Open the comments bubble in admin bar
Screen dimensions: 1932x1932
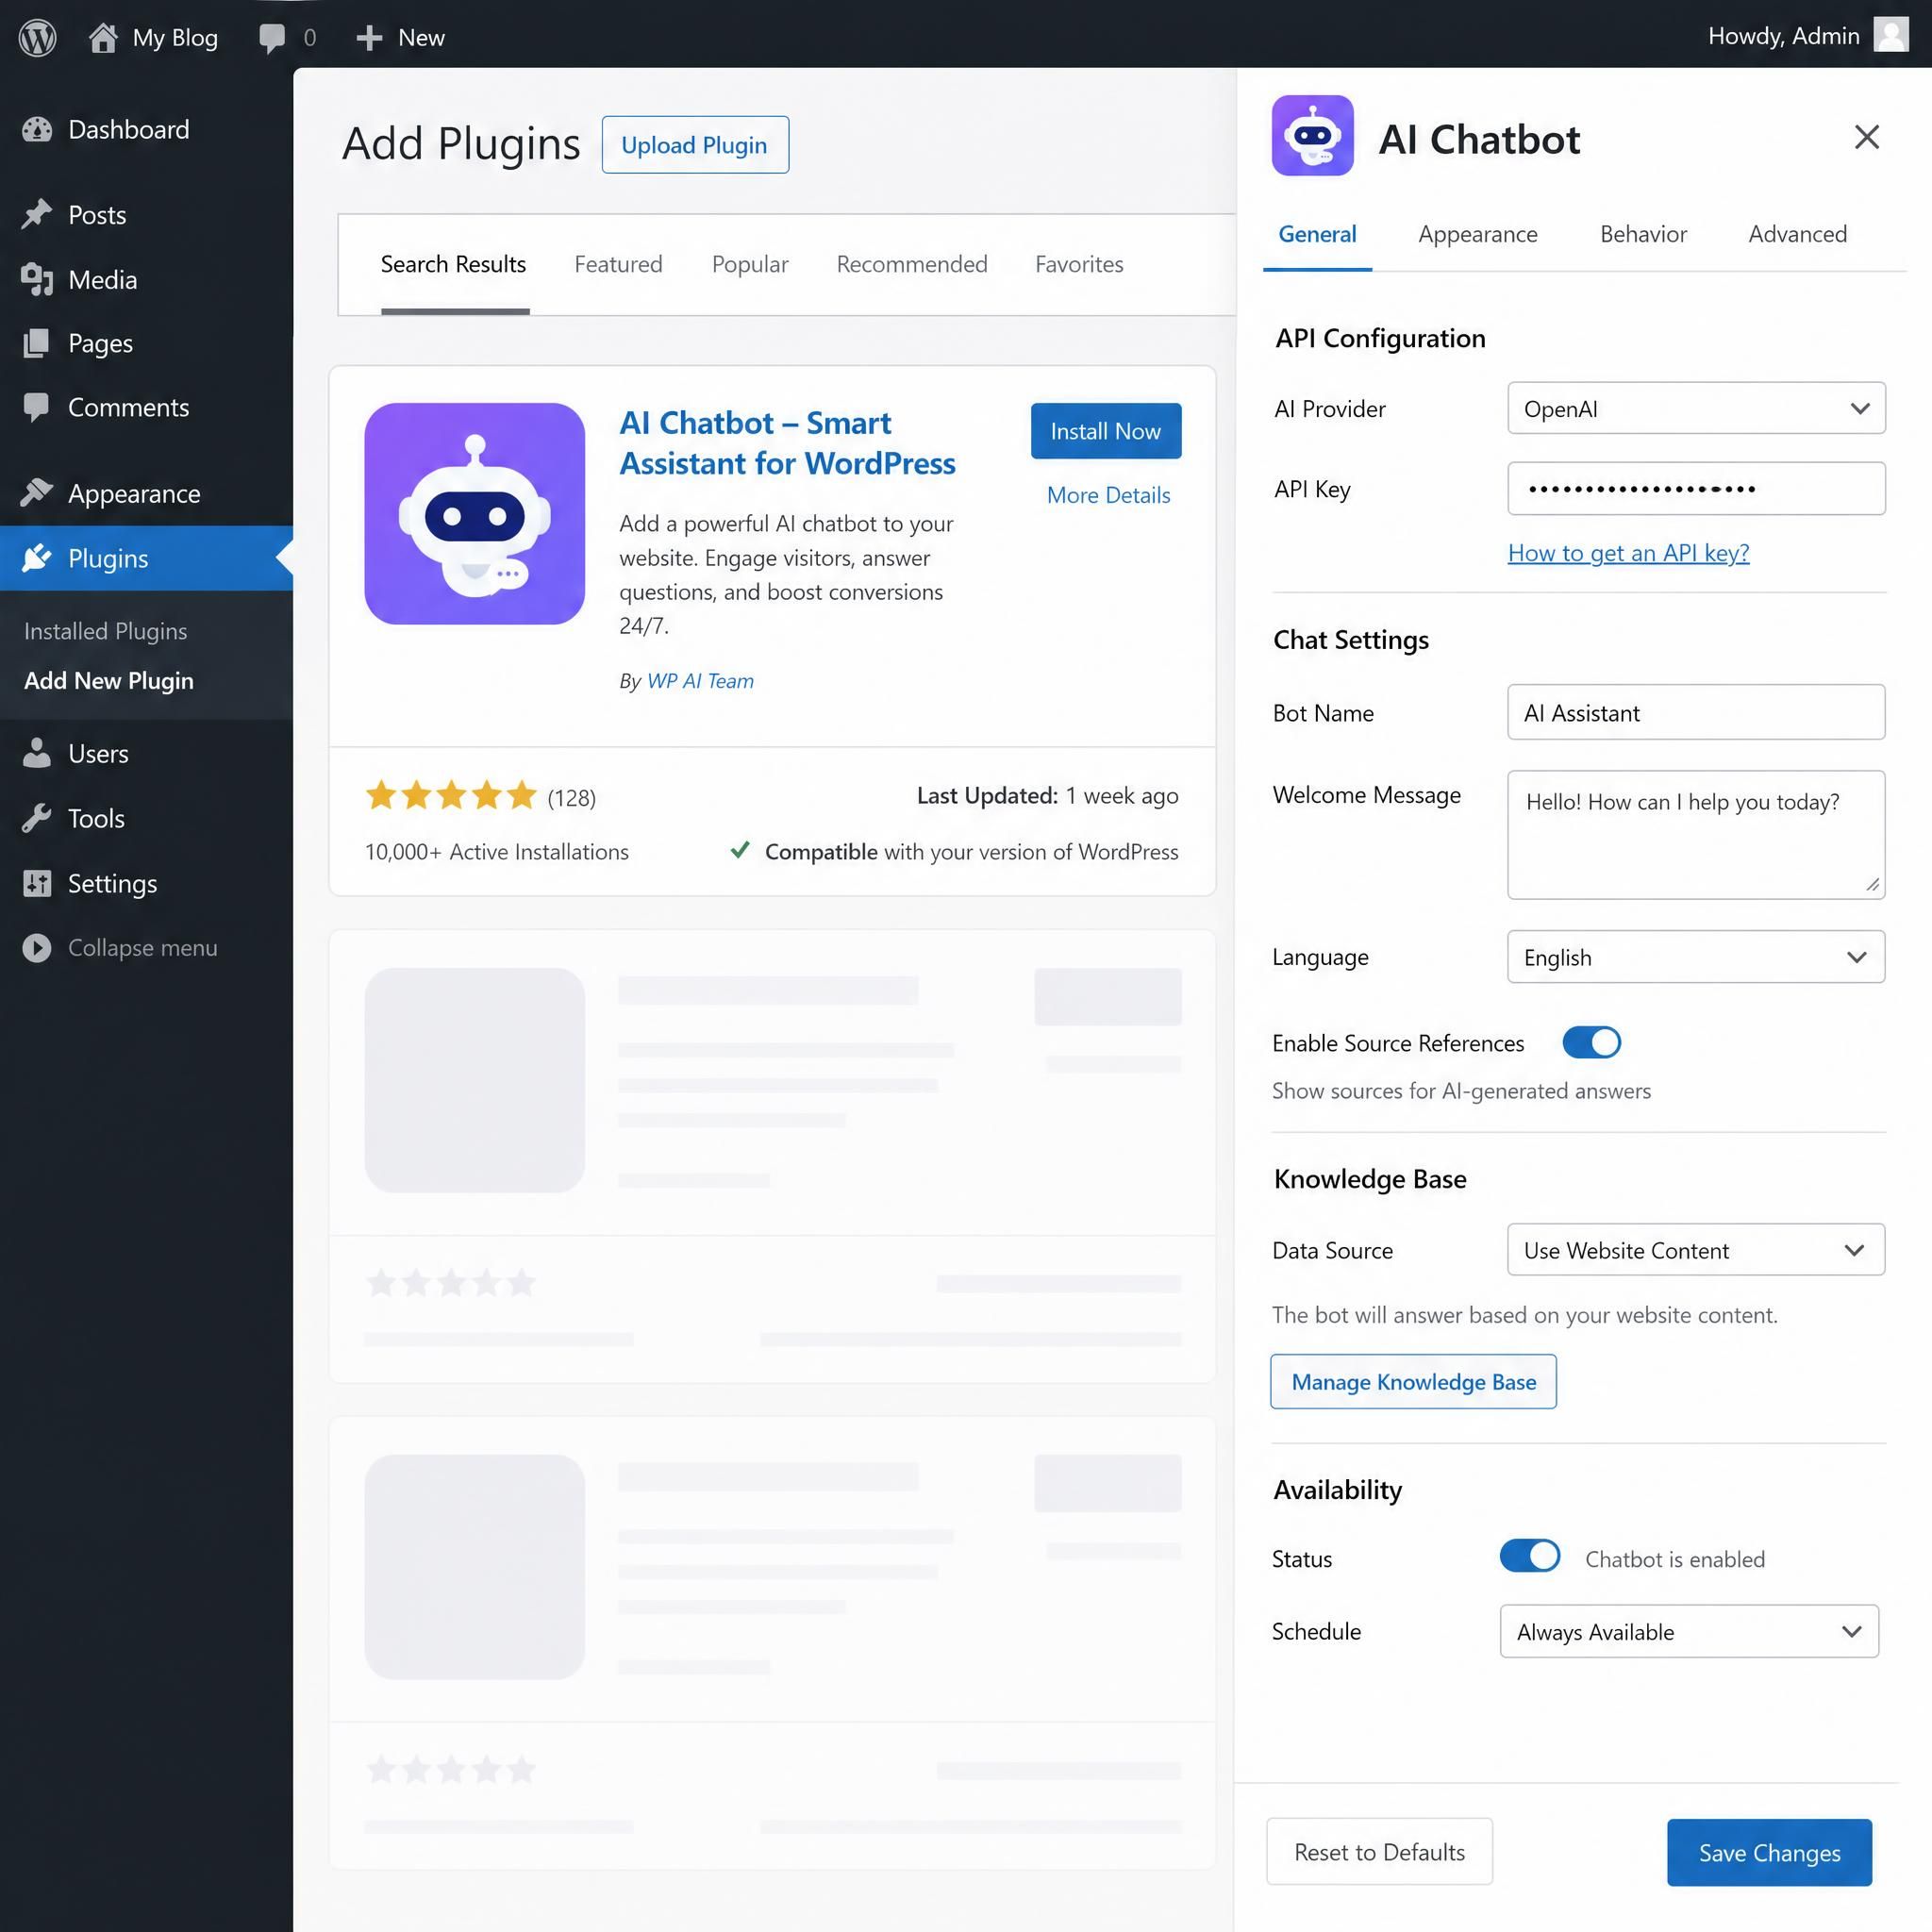click(272, 38)
